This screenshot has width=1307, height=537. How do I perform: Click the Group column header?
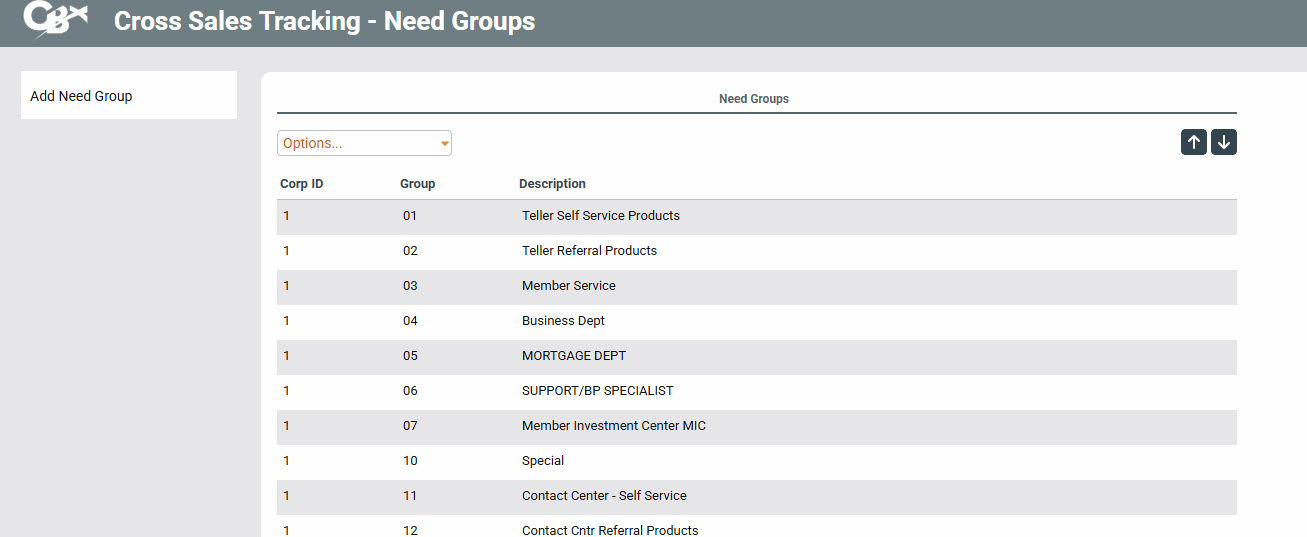(x=417, y=184)
